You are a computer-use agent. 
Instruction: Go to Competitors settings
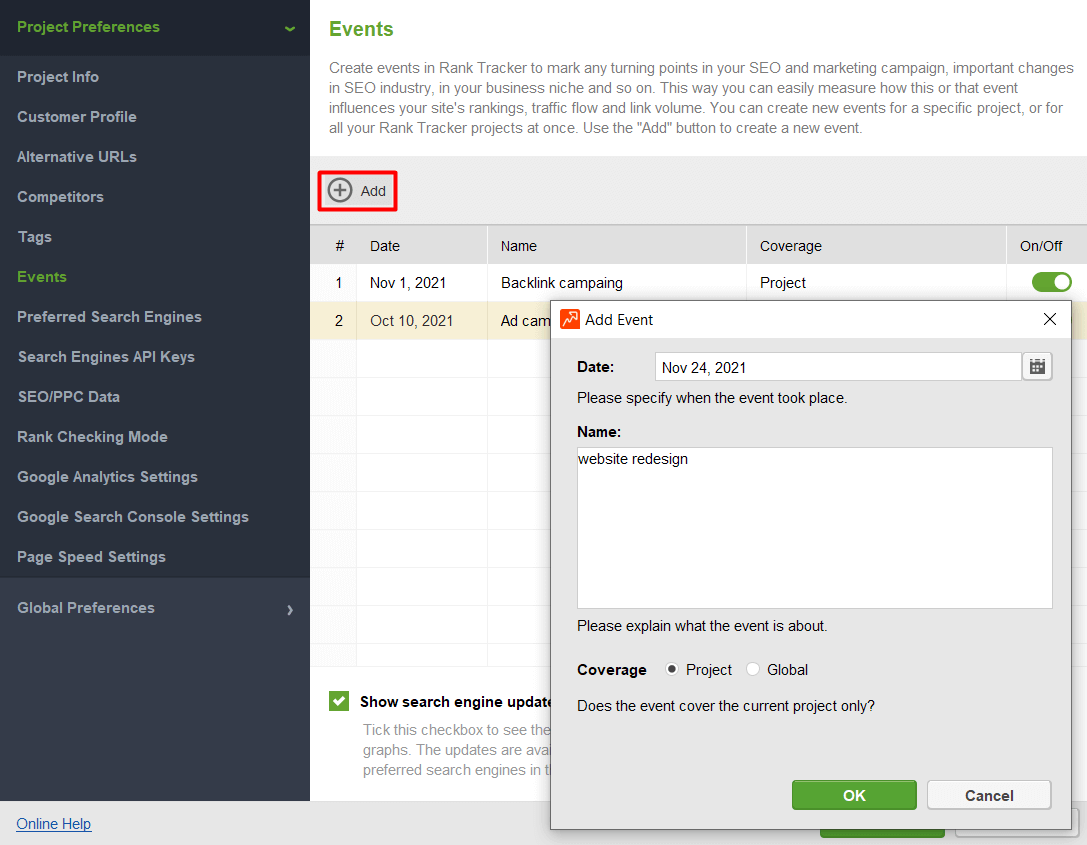click(x=60, y=196)
